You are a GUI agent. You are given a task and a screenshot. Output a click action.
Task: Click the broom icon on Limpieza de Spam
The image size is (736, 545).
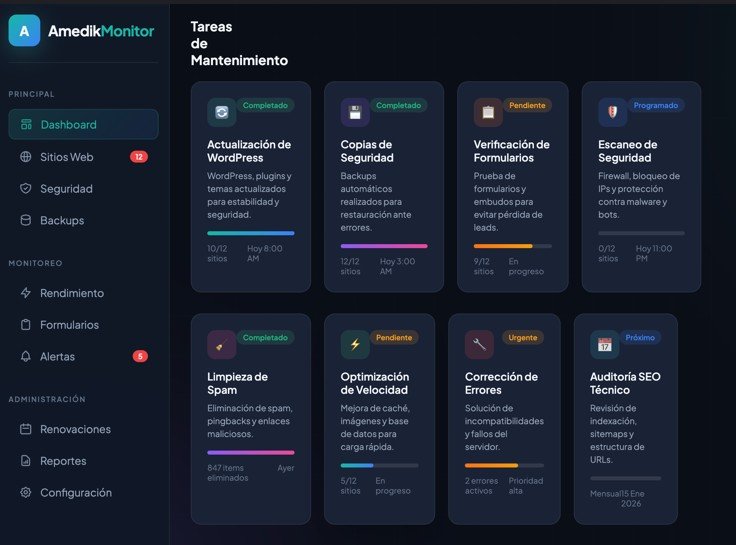point(221,345)
